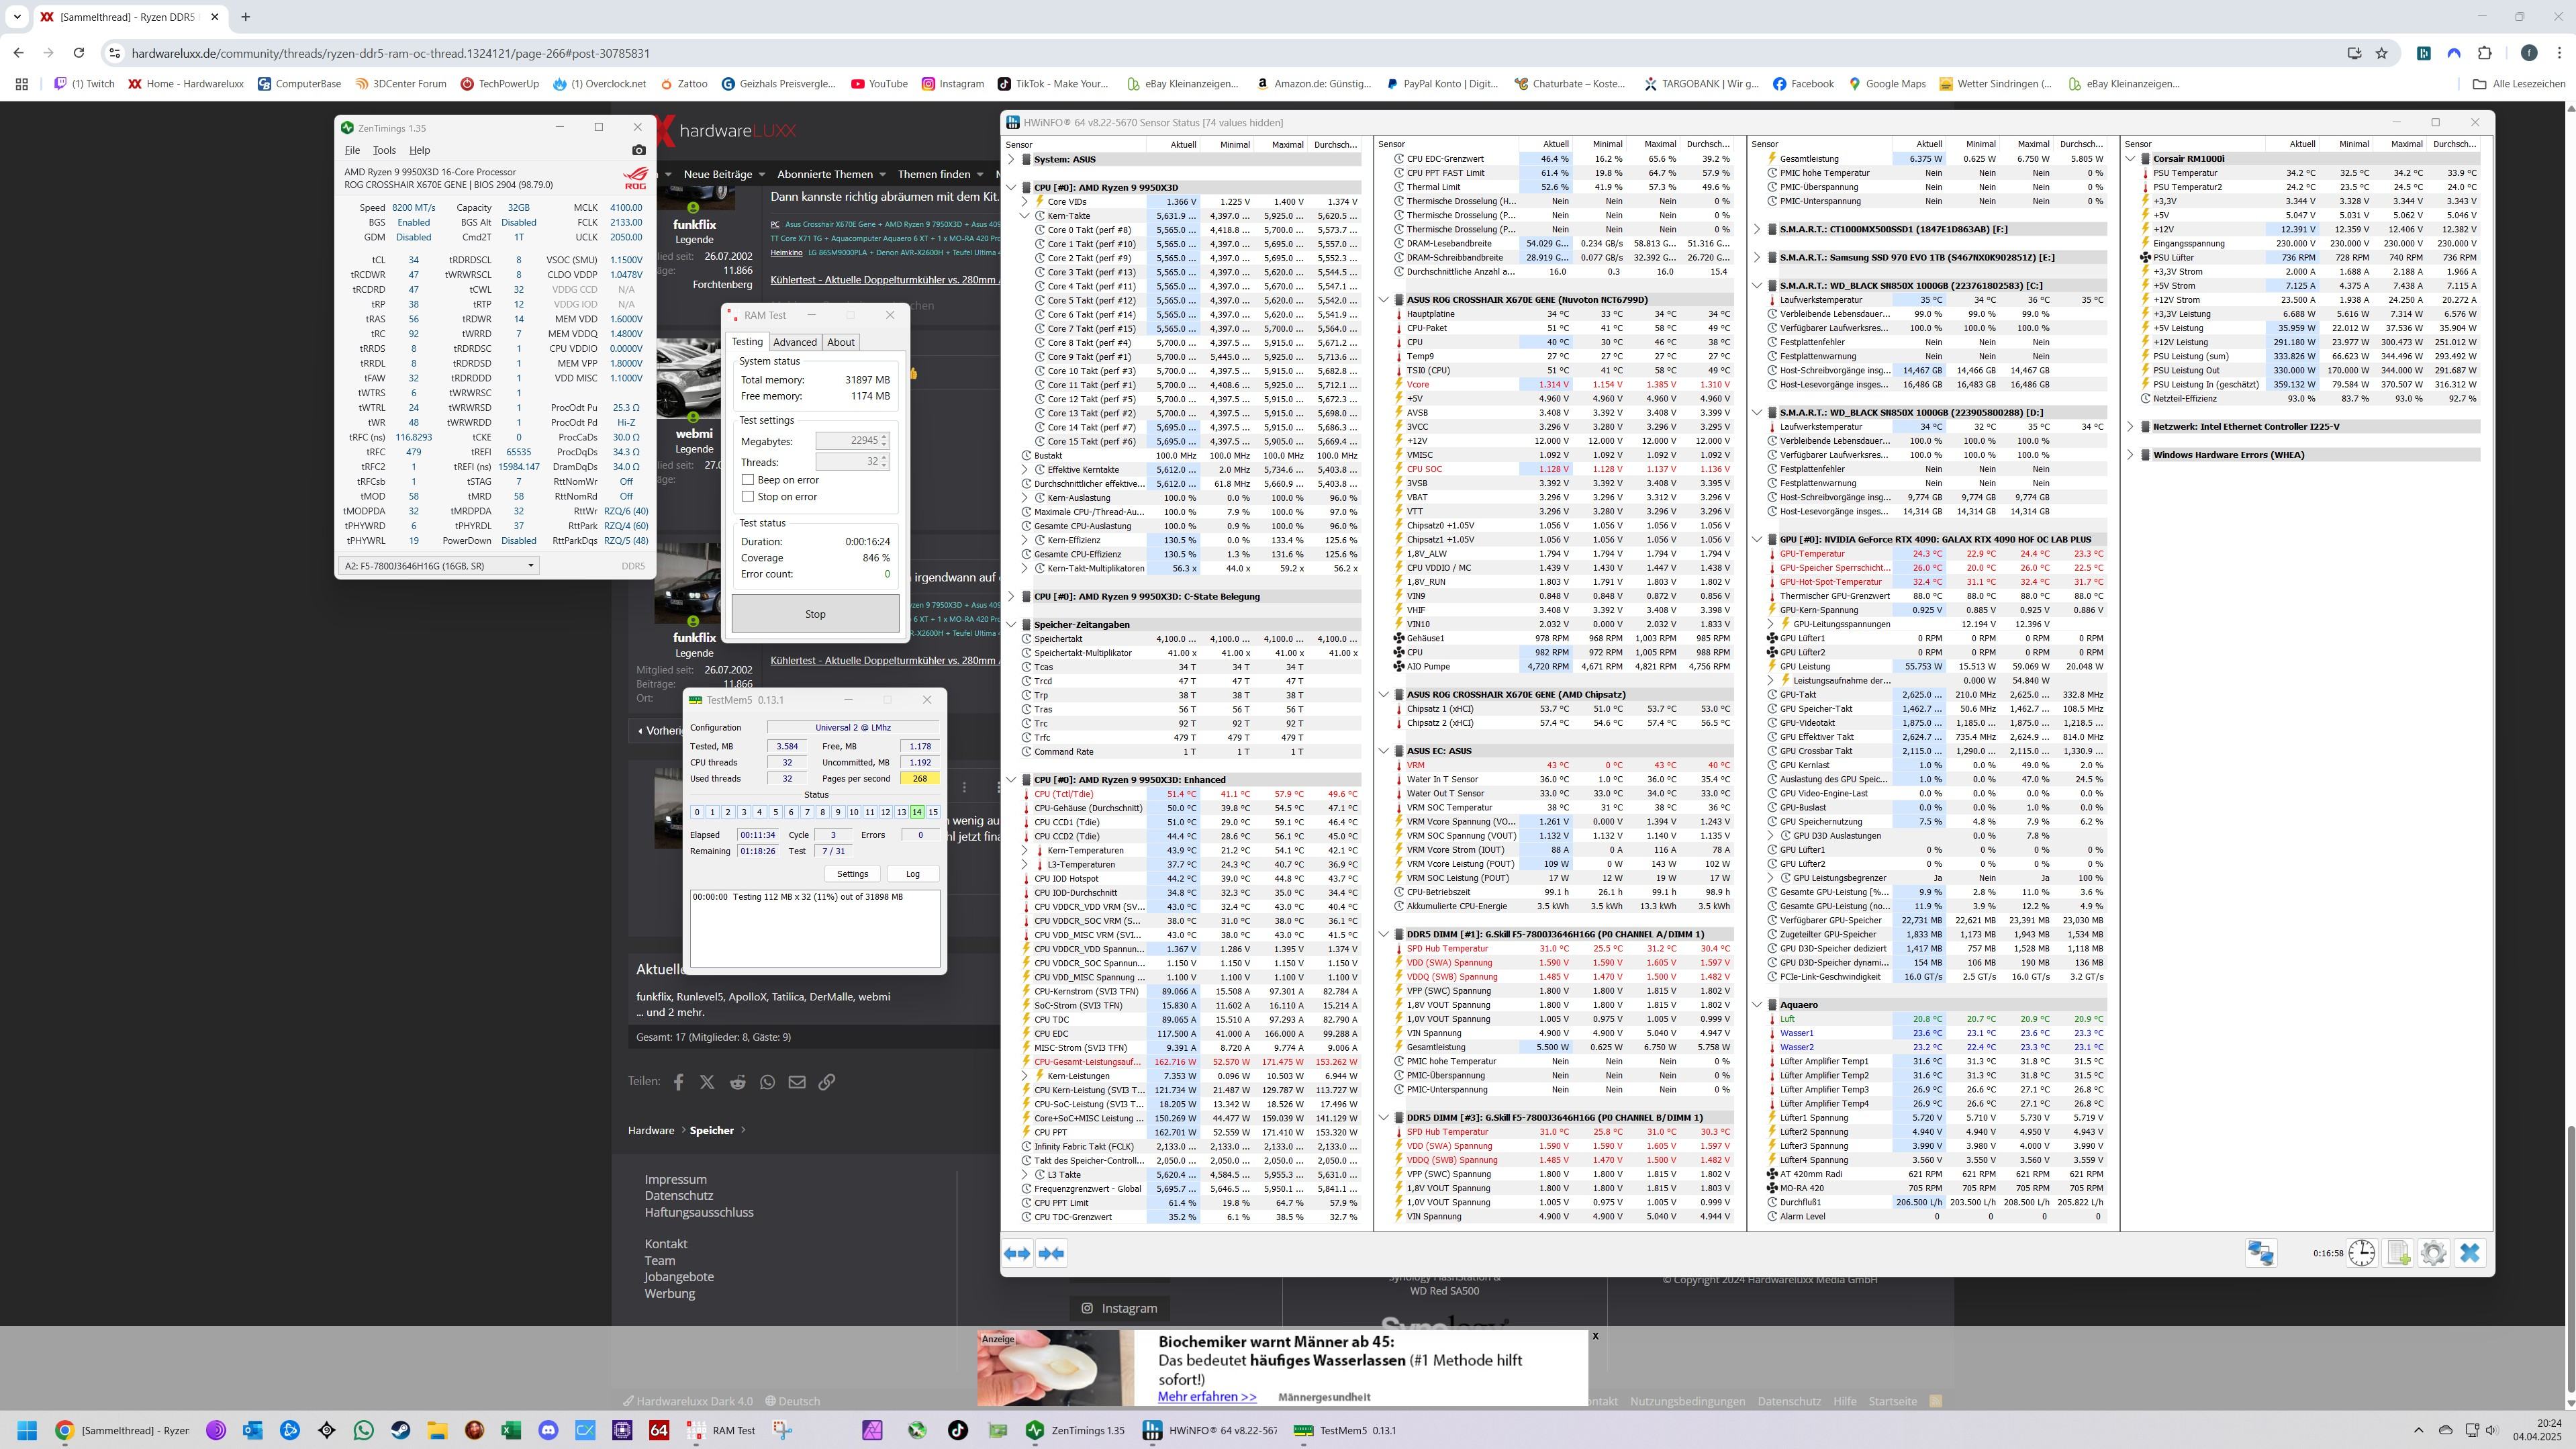This screenshot has width=2576, height=1449.
Task: Enable Beep on error checkbox
Action: [x=748, y=480]
